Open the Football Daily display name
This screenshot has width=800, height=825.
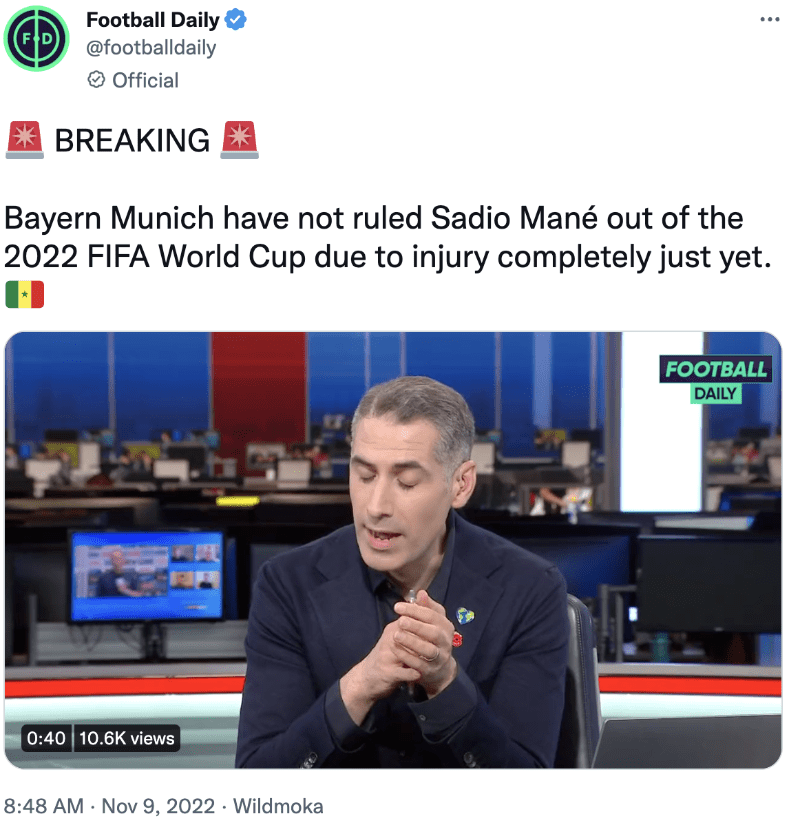click(x=153, y=20)
